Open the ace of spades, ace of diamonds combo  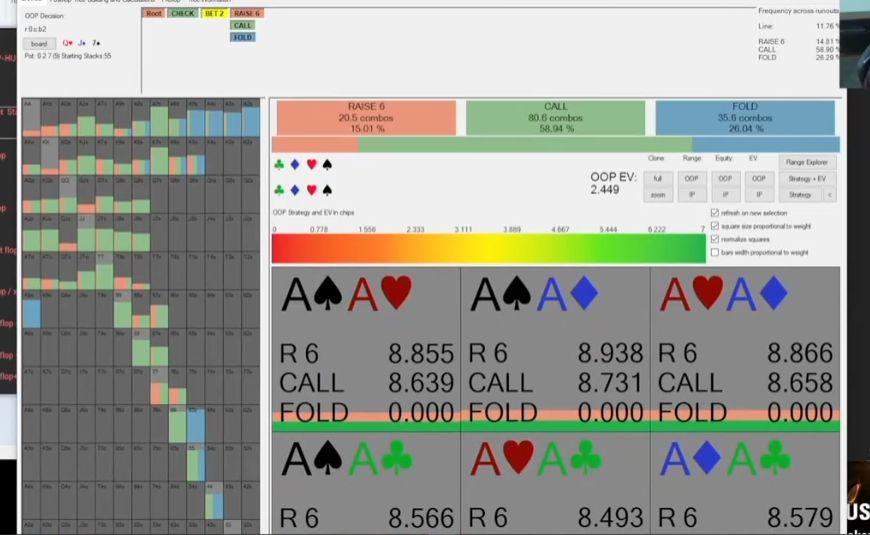pos(555,349)
